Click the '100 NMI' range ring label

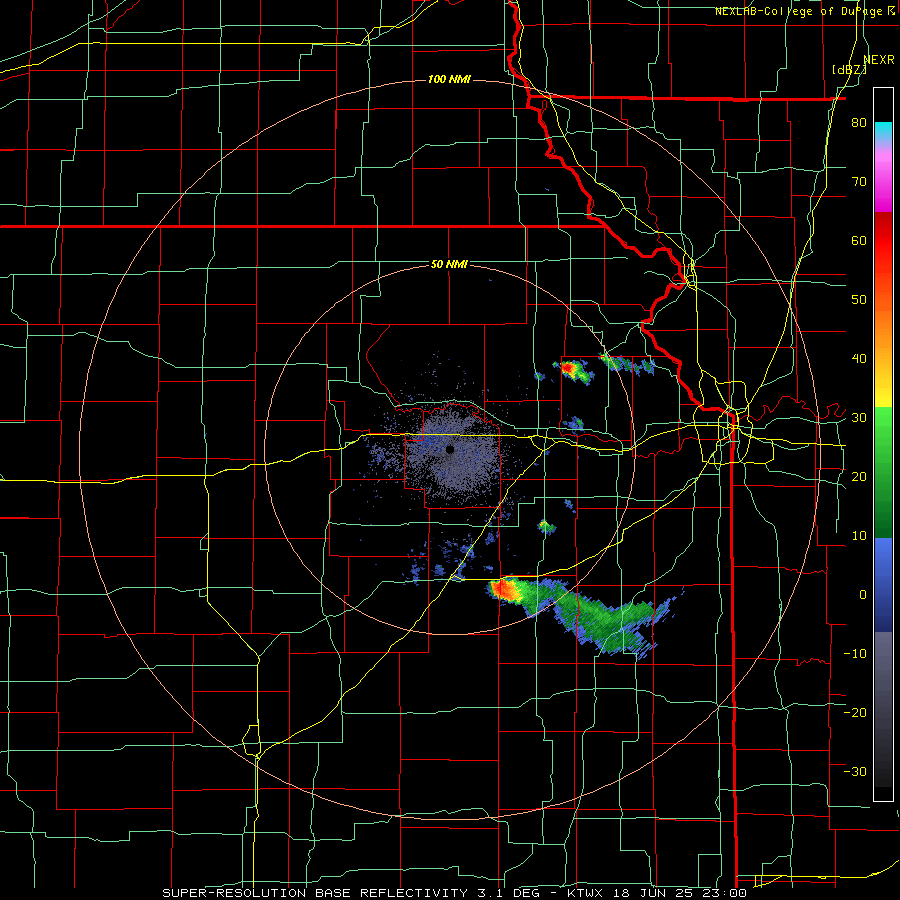pyautogui.click(x=449, y=79)
